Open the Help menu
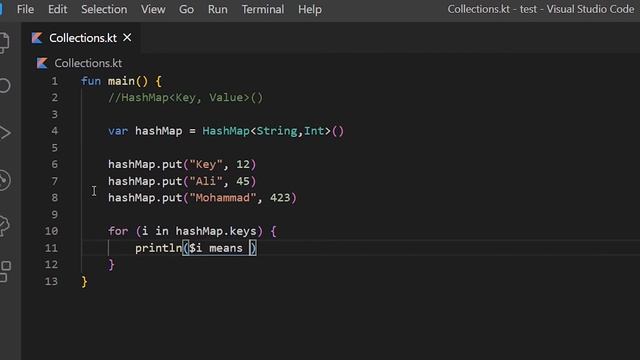Viewport: 640px width, 360px height. 310,9
